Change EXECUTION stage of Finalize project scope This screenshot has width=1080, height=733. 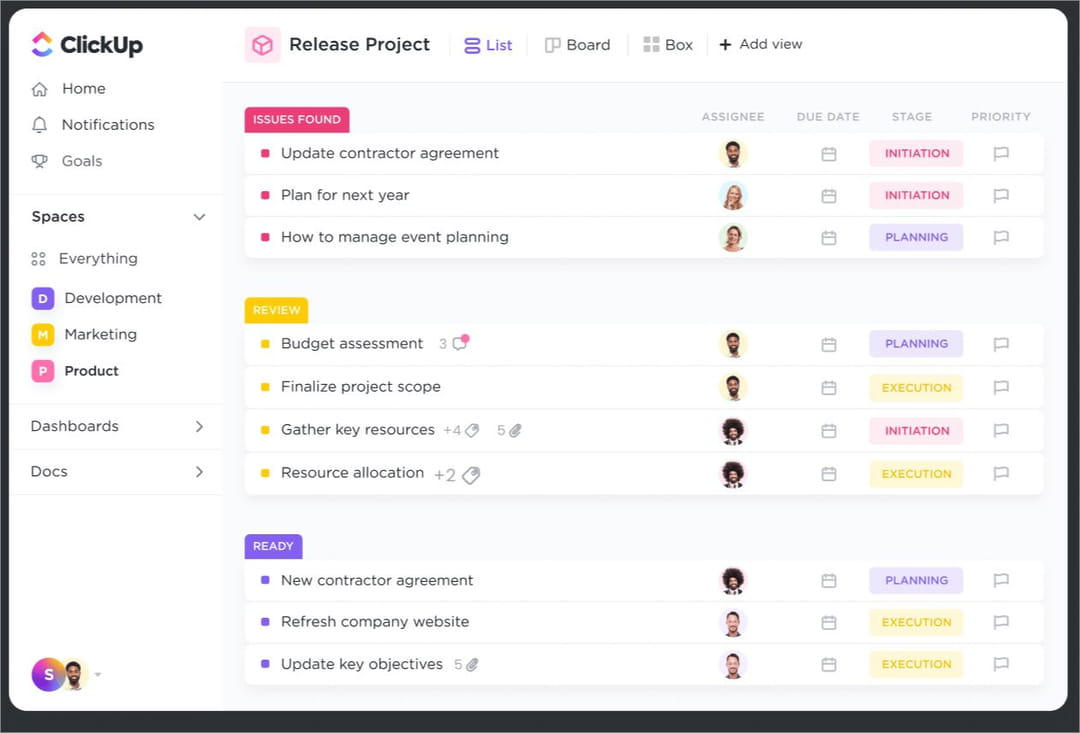[916, 388]
